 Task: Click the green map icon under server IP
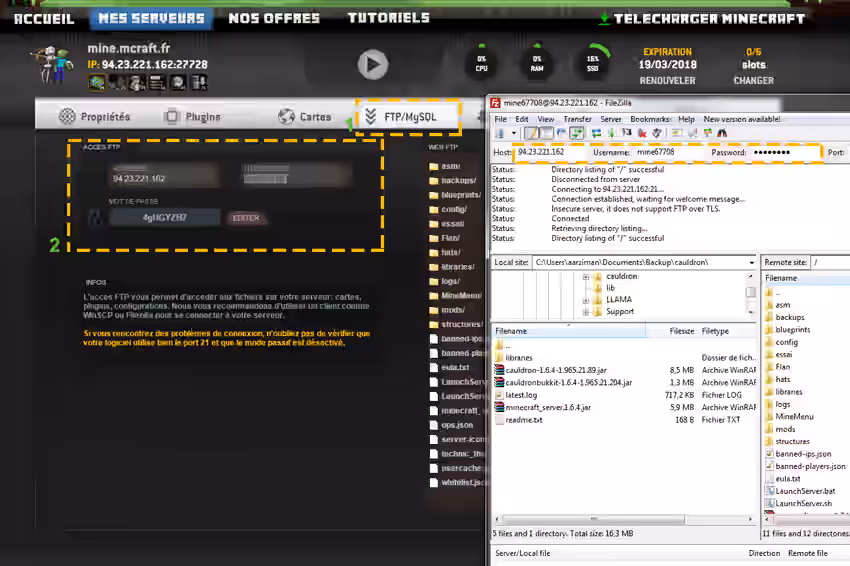pos(96,82)
